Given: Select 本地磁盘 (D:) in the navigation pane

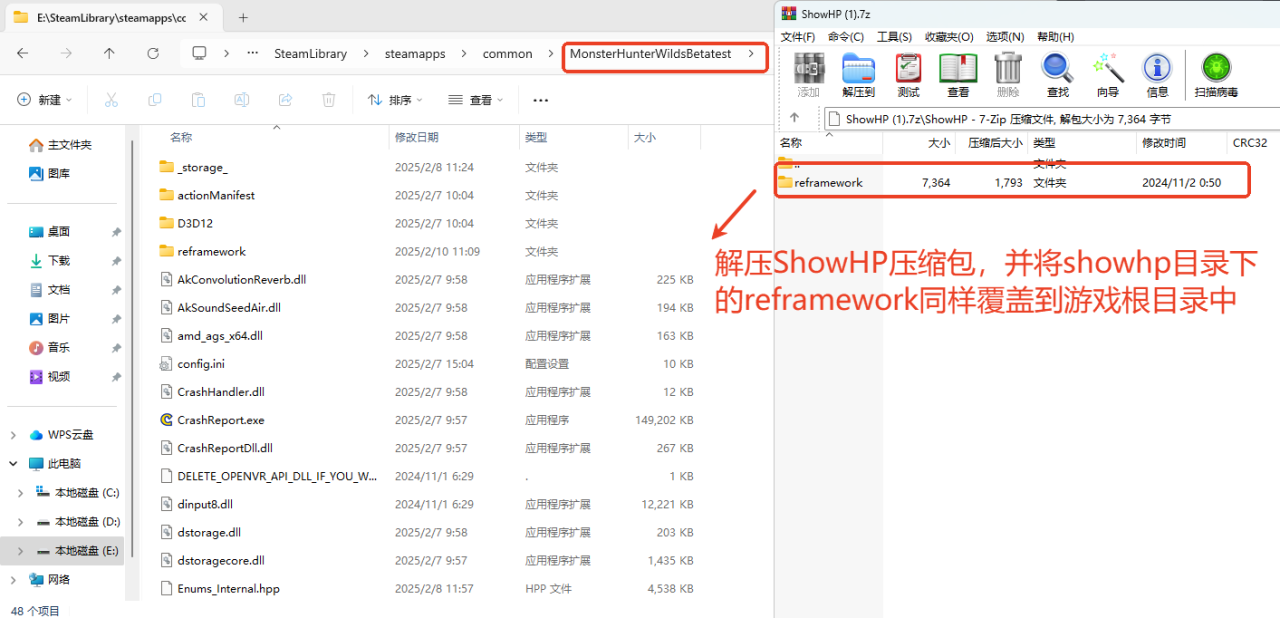Looking at the screenshot, I should tap(86, 522).
